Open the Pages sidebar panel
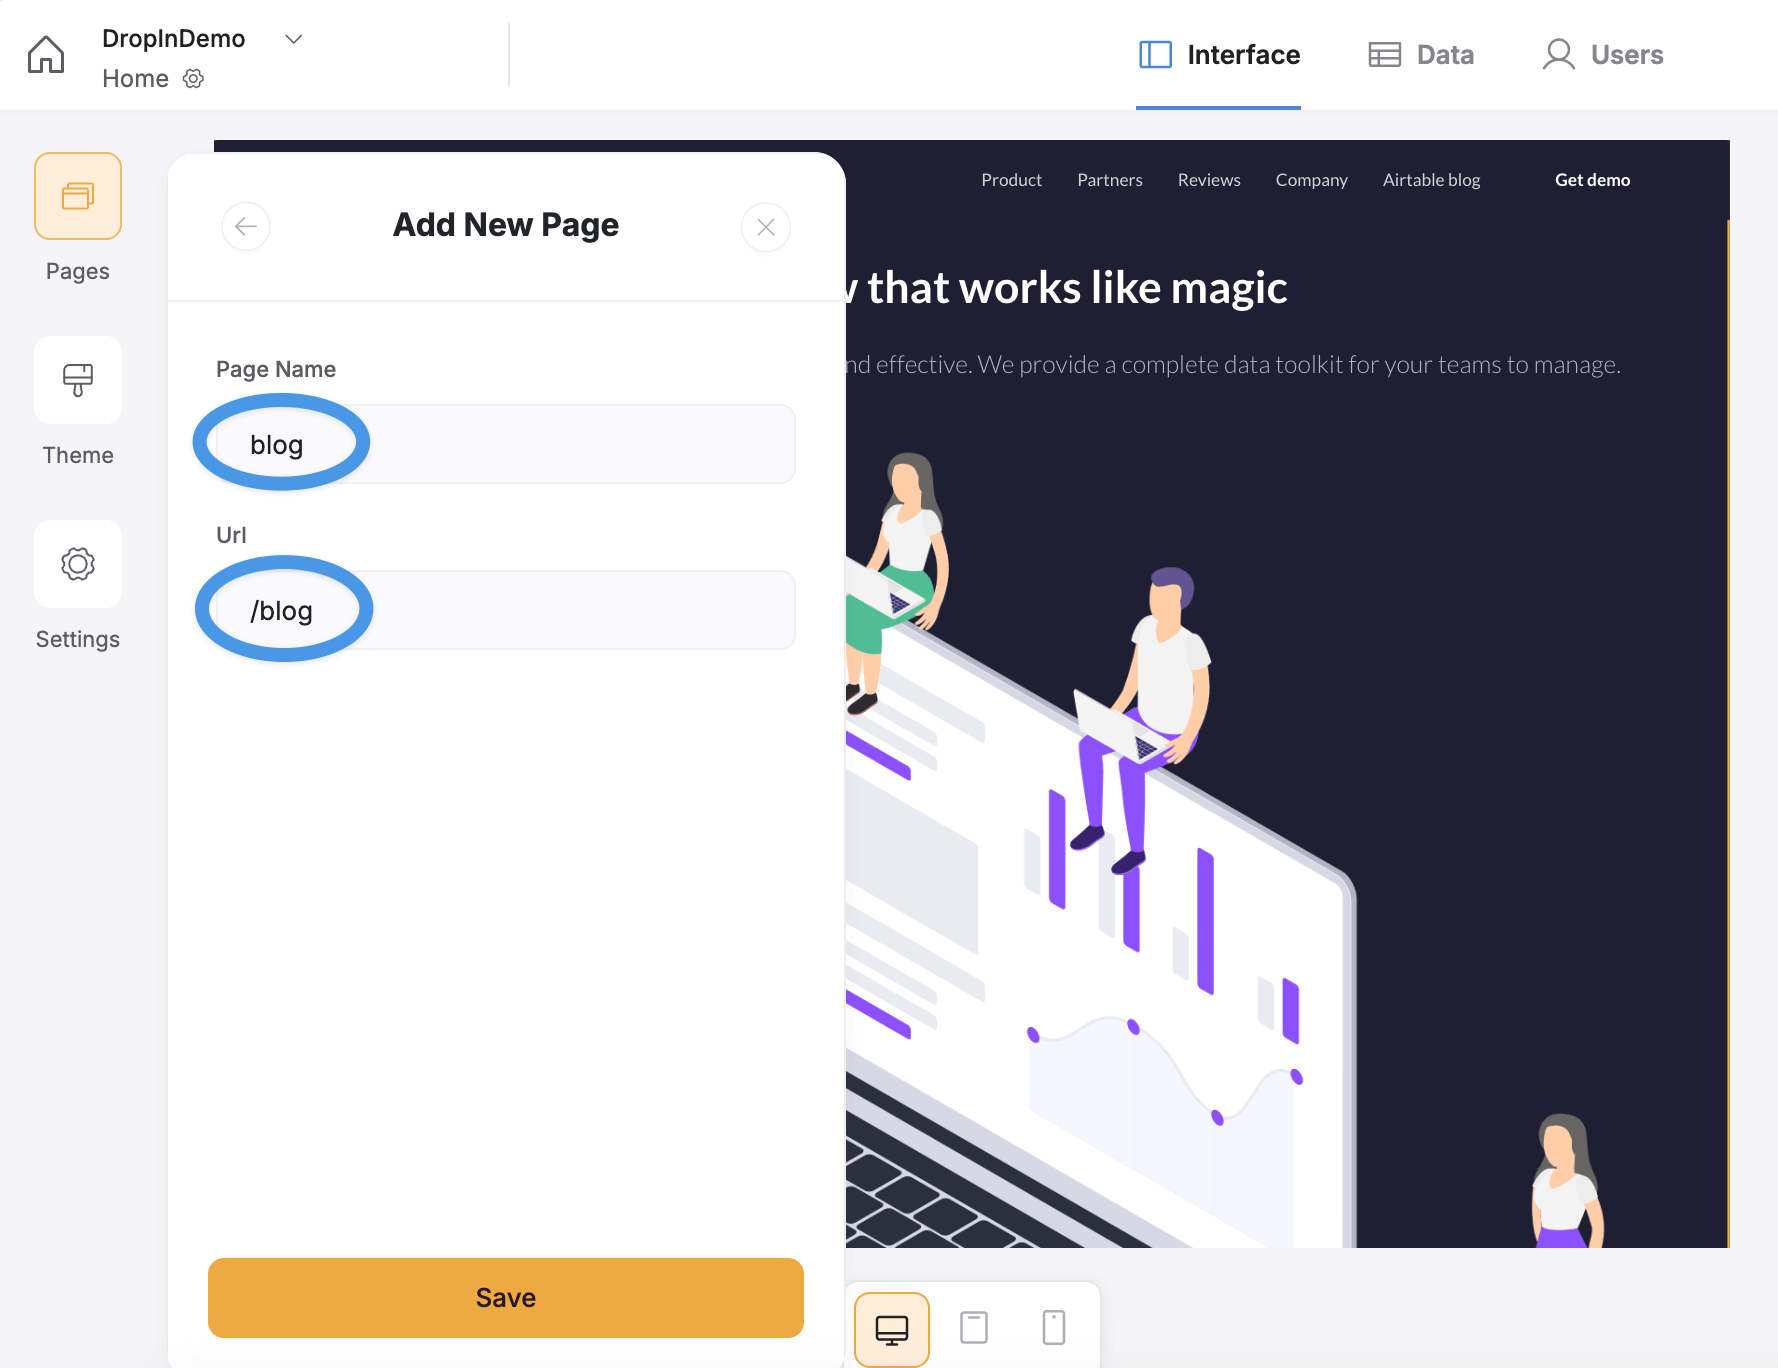This screenshot has width=1778, height=1368. click(78, 196)
